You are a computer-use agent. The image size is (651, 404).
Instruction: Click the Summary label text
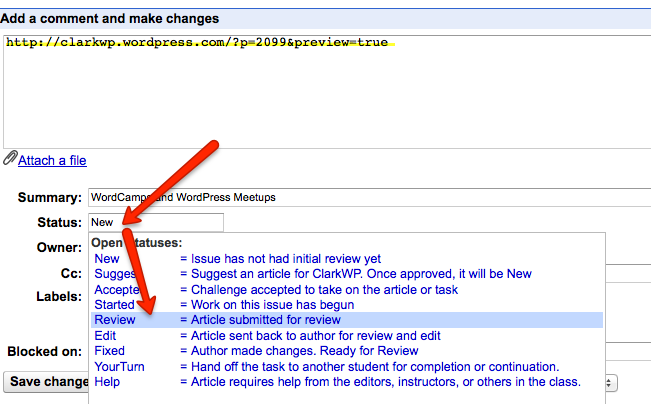[49, 198]
